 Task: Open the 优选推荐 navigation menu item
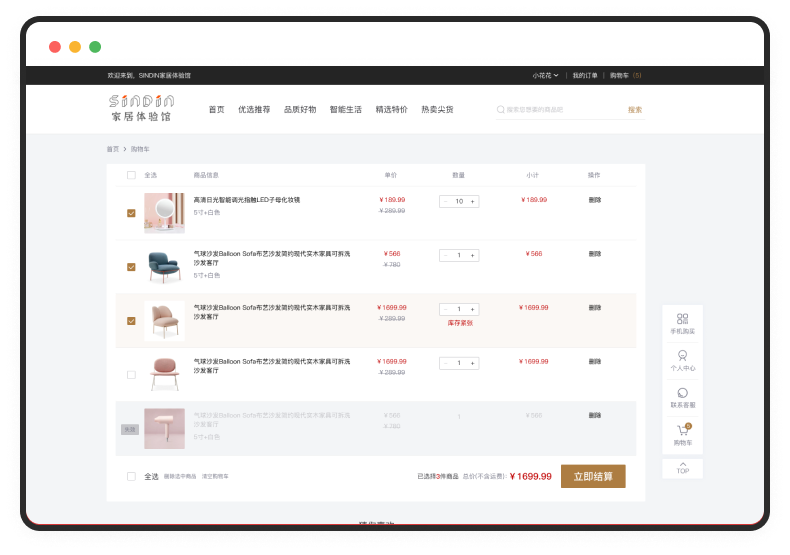tap(254, 109)
